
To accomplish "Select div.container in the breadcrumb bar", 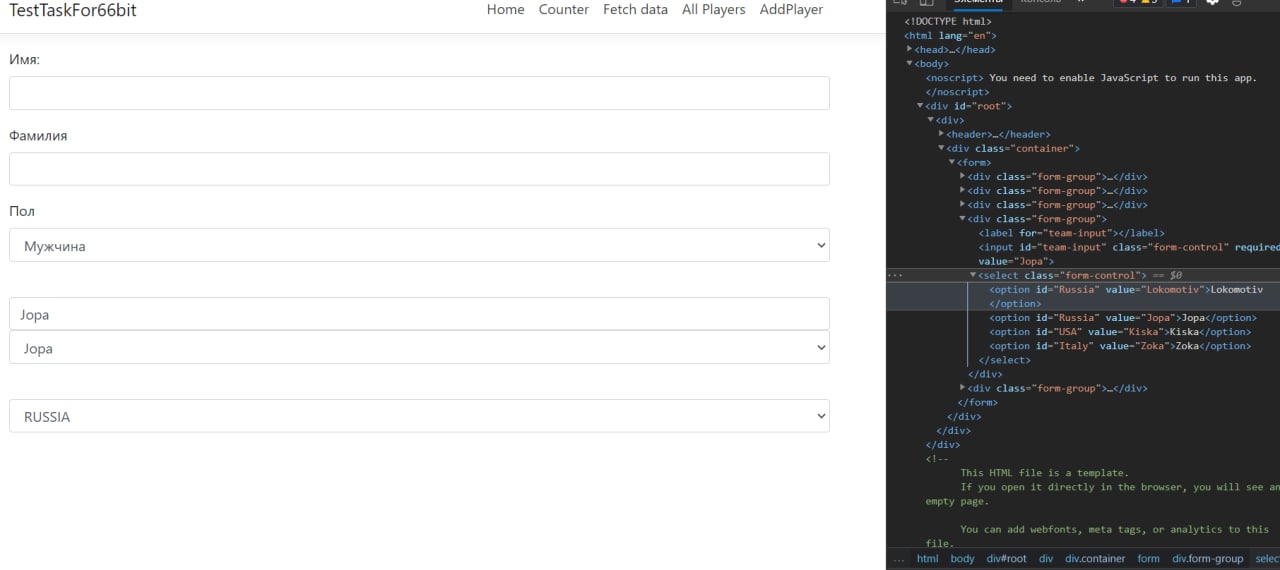I will tap(1095, 559).
